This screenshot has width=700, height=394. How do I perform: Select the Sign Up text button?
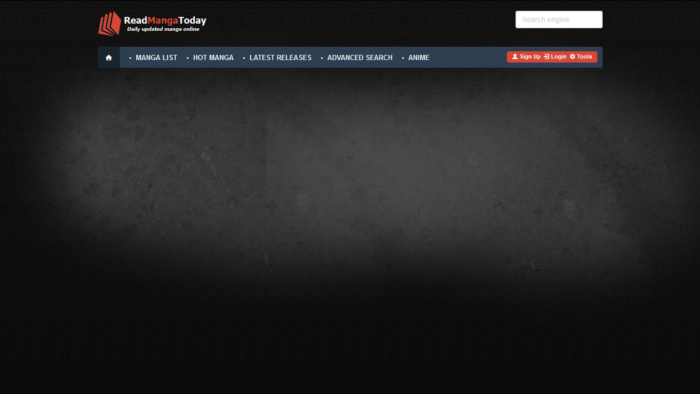tap(530, 57)
